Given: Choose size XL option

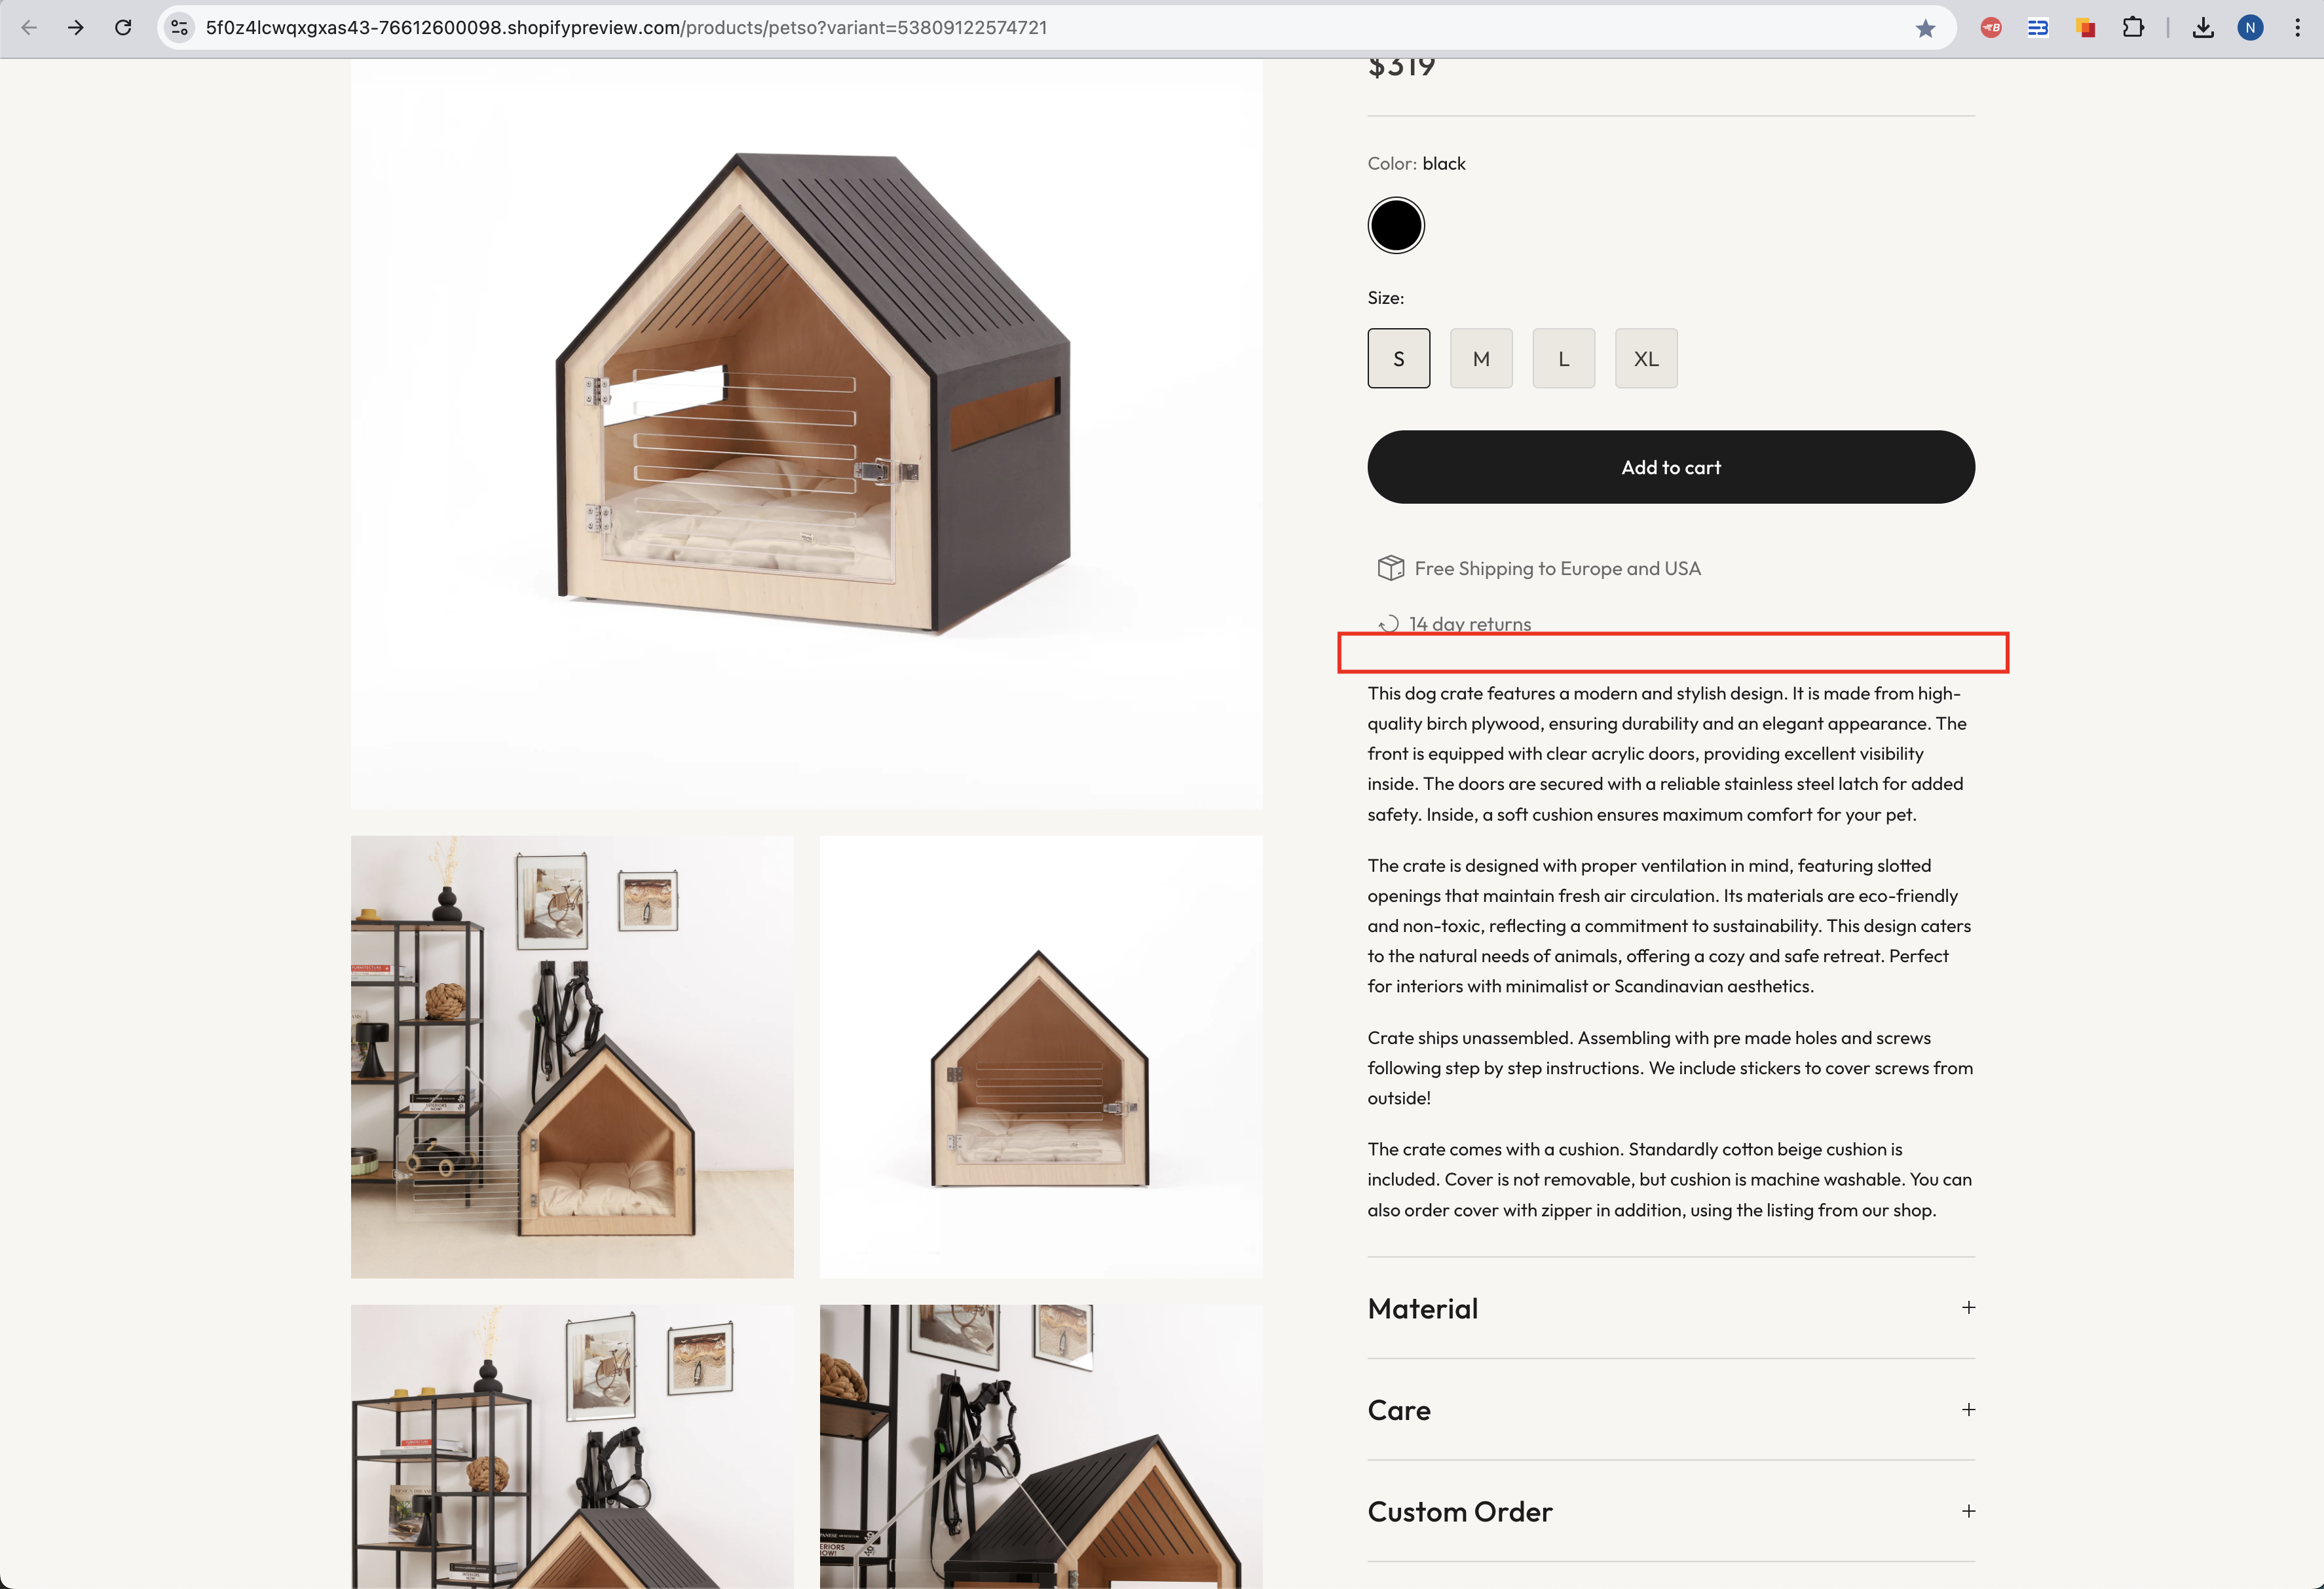Looking at the screenshot, I should pyautogui.click(x=1645, y=358).
